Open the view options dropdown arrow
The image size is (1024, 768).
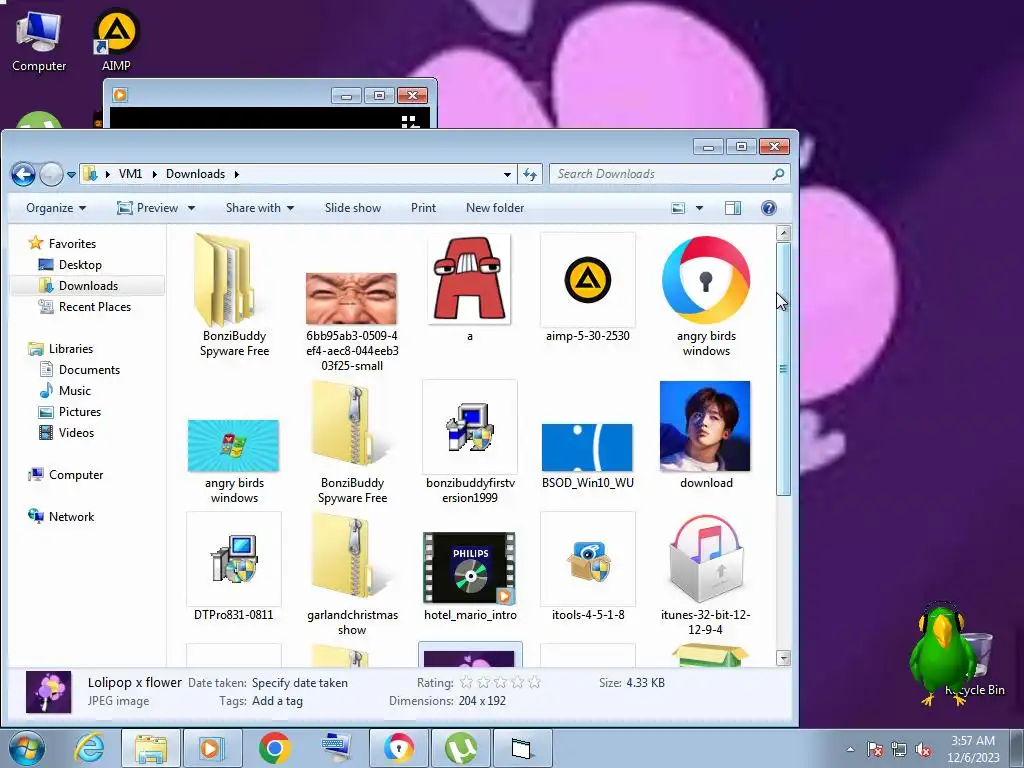click(699, 208)
